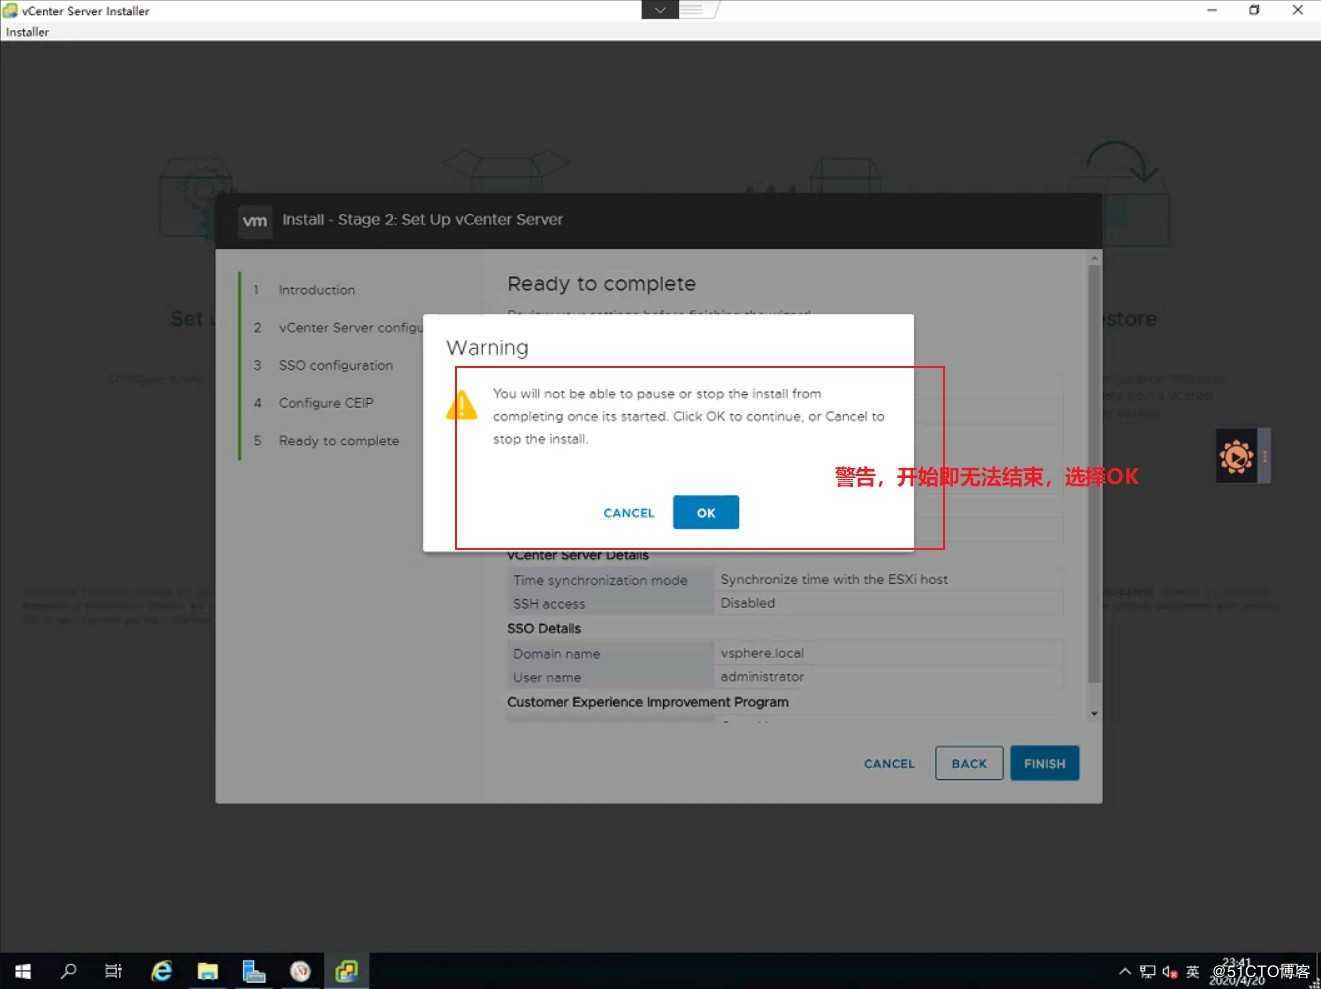Click the wizard scrollbar down arrow
Screen dimensions: 1321x989
(x=1094, y=714)
